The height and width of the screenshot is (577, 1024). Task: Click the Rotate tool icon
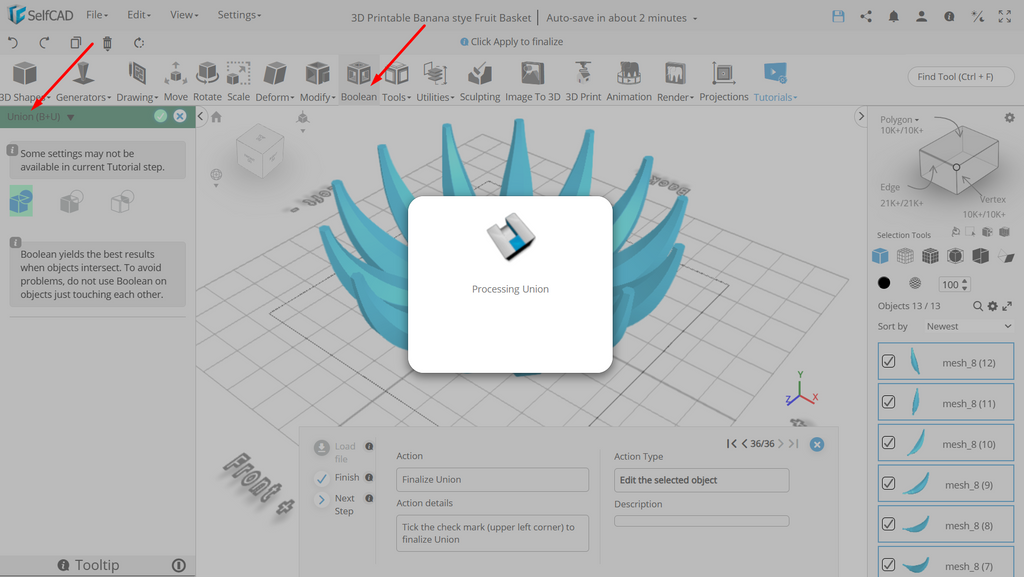click(x=207, y=73)
